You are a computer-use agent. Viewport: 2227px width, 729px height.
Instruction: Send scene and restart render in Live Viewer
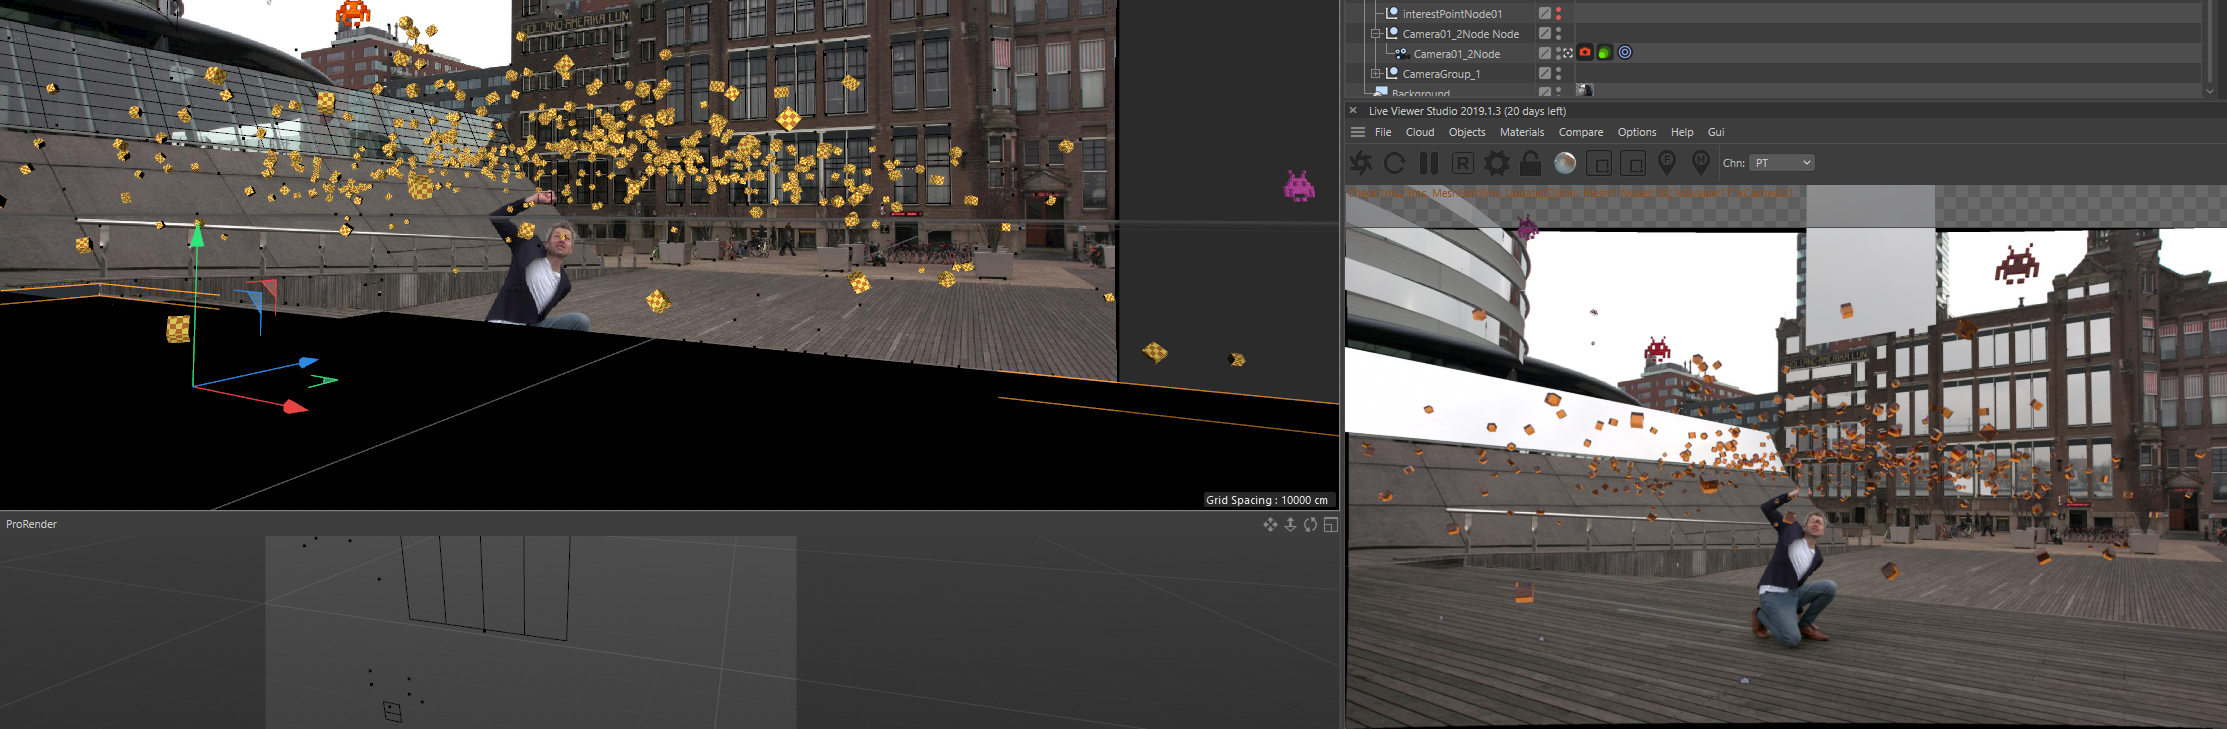point(1361,163)
